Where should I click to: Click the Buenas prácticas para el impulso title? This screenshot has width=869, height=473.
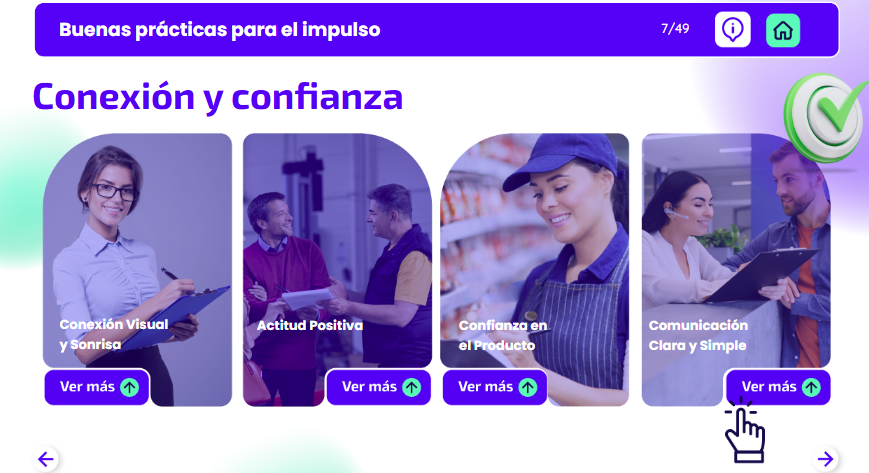pos(219,29)
